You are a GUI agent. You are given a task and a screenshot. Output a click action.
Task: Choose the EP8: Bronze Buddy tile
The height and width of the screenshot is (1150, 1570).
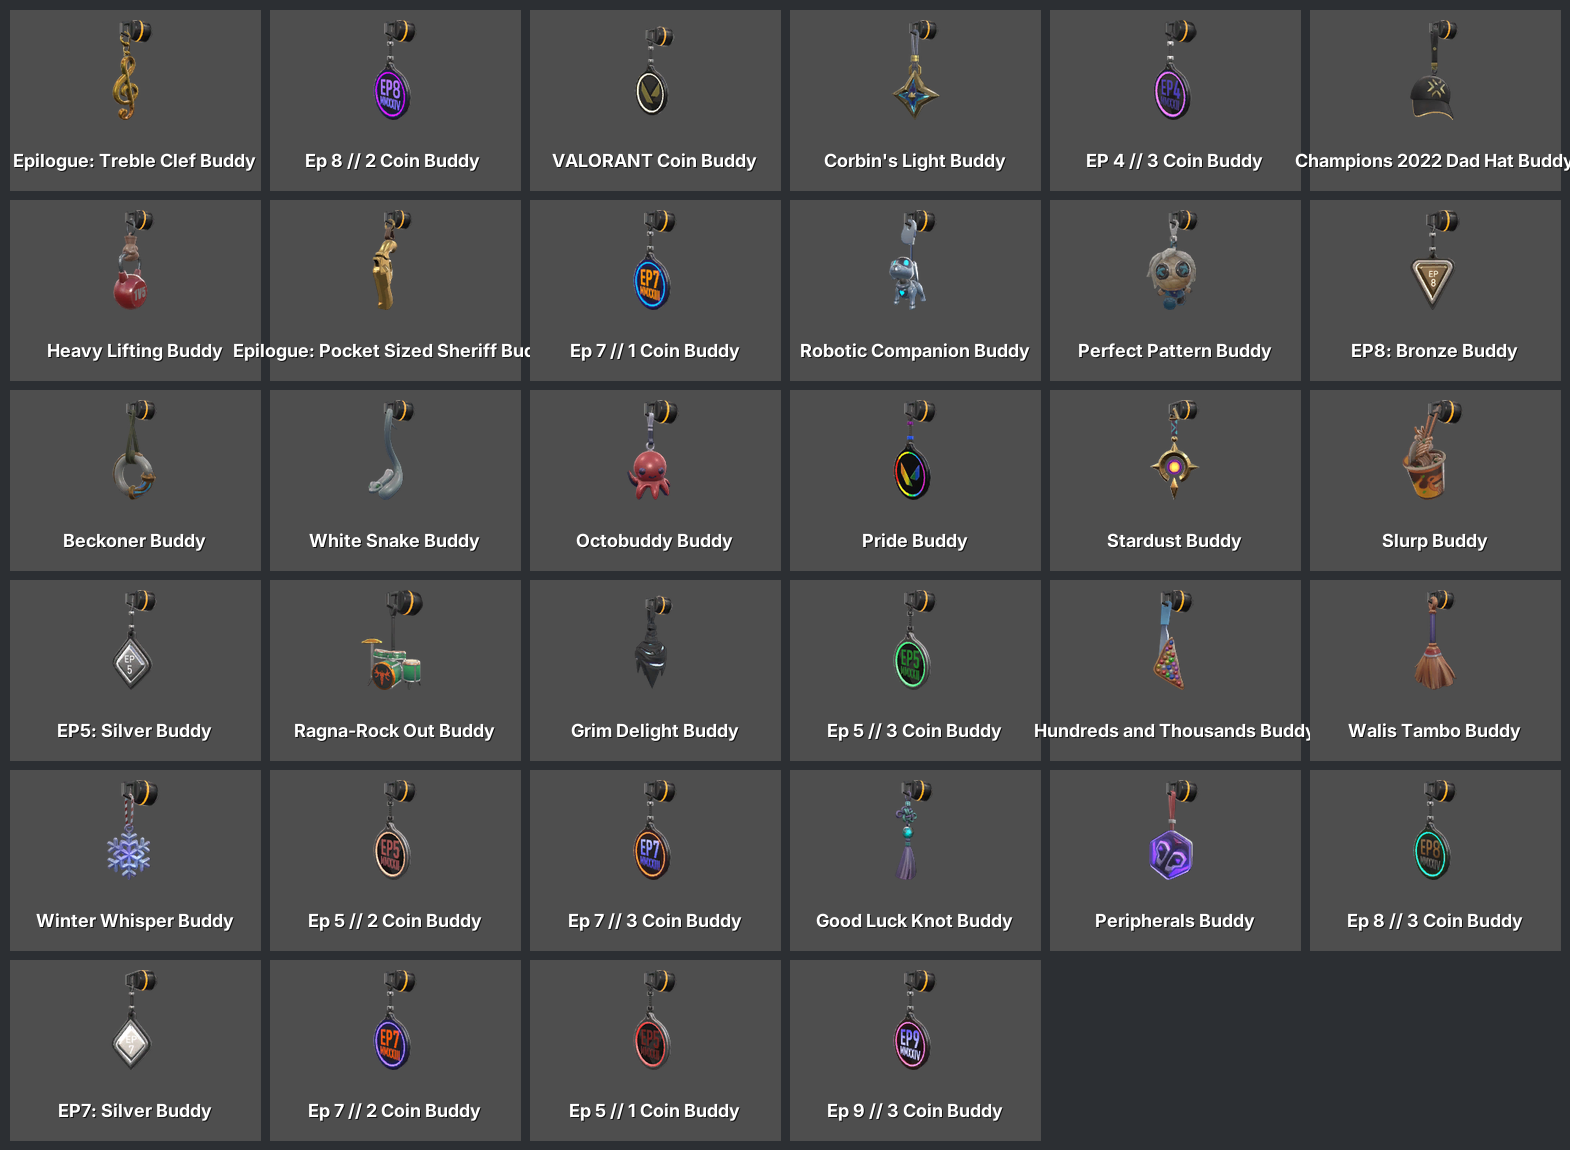(1435, 290)
